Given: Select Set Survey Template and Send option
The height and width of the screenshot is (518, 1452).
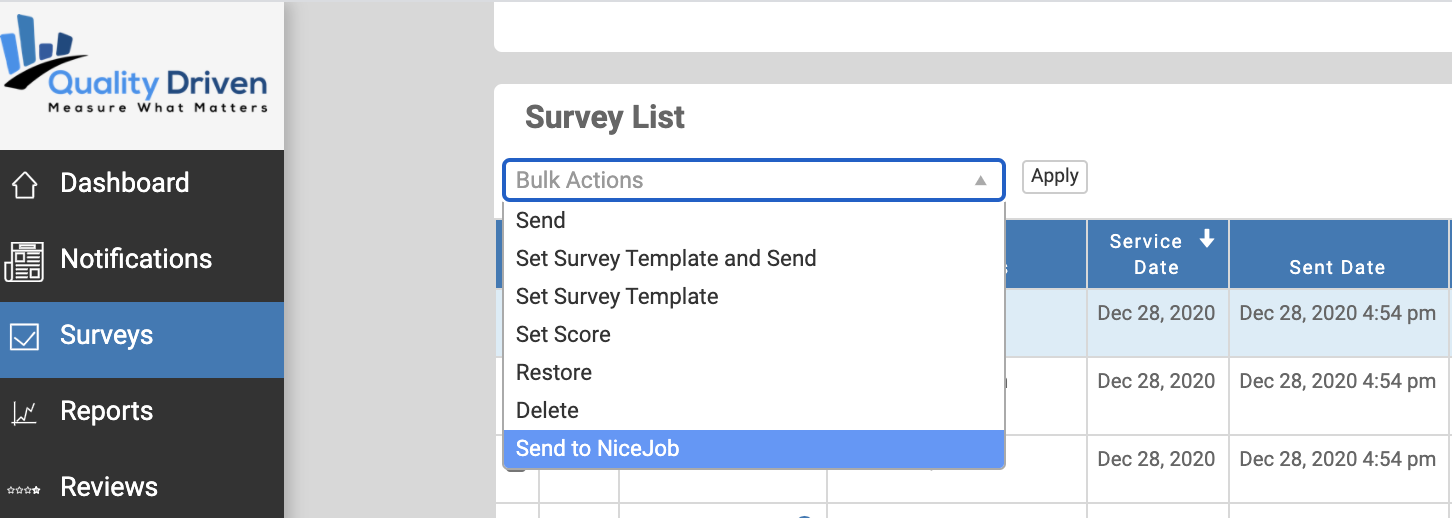Looking at the screenshot, I should 754,259.
